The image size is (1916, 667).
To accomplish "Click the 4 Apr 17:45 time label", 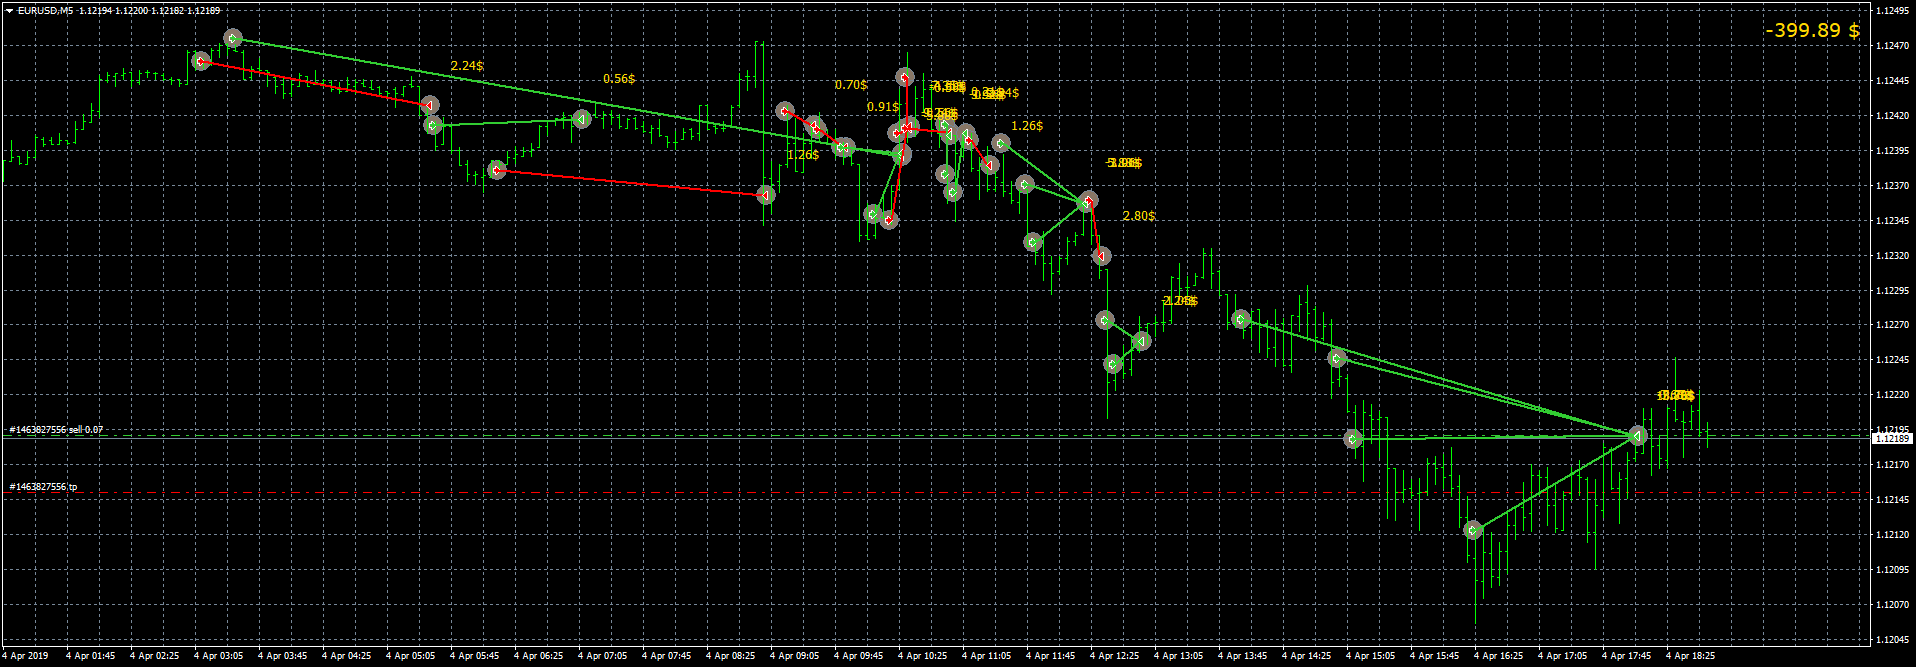I will 1626,656.
